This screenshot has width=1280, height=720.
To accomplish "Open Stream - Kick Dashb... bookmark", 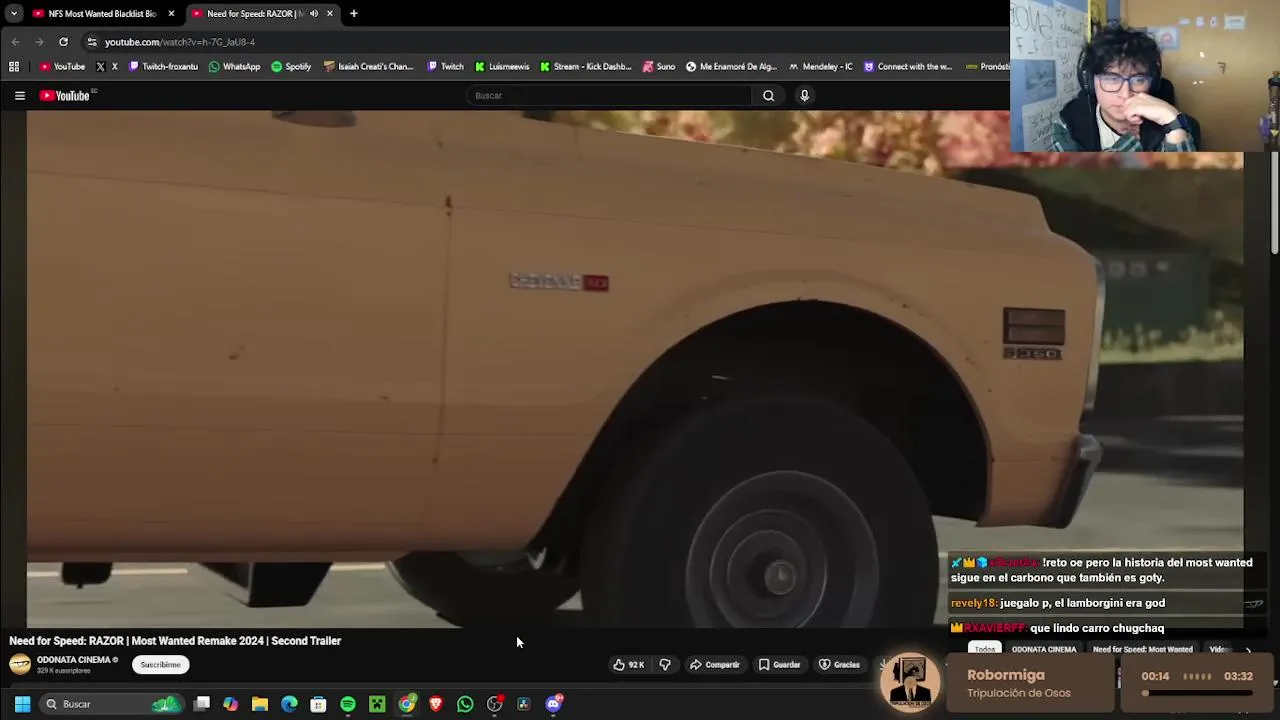I will (585, 67).
